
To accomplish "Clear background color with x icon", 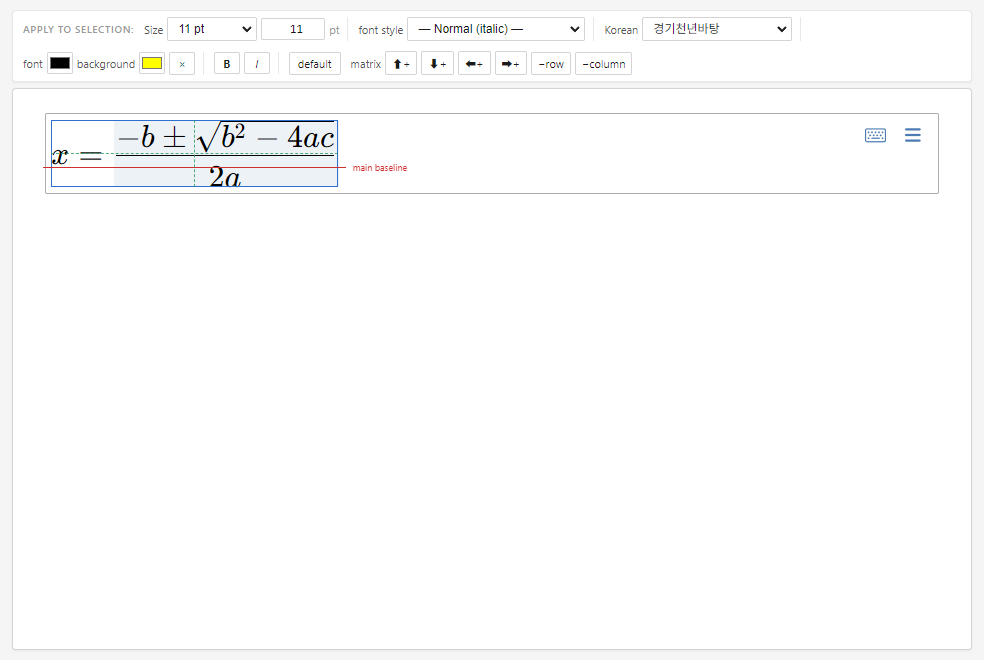I will tap(182, 64).
